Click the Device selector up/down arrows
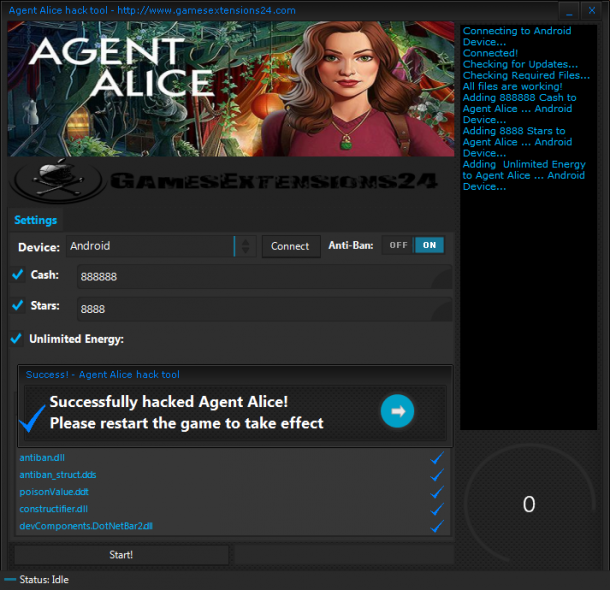 pos(245,246)
